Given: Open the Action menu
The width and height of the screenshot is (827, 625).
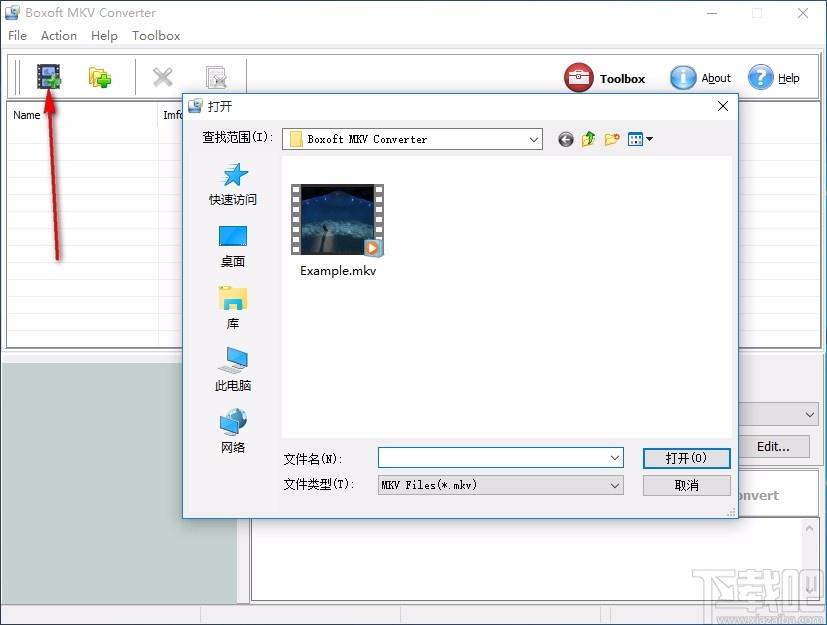Looking at the screenshot, I should [x=59, y=35].
